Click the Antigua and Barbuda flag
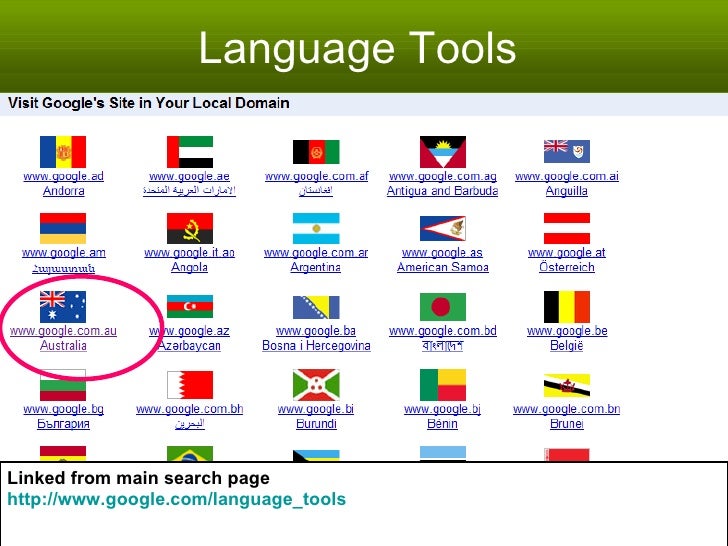The image size is (728, 546). (x=442, y=152)
